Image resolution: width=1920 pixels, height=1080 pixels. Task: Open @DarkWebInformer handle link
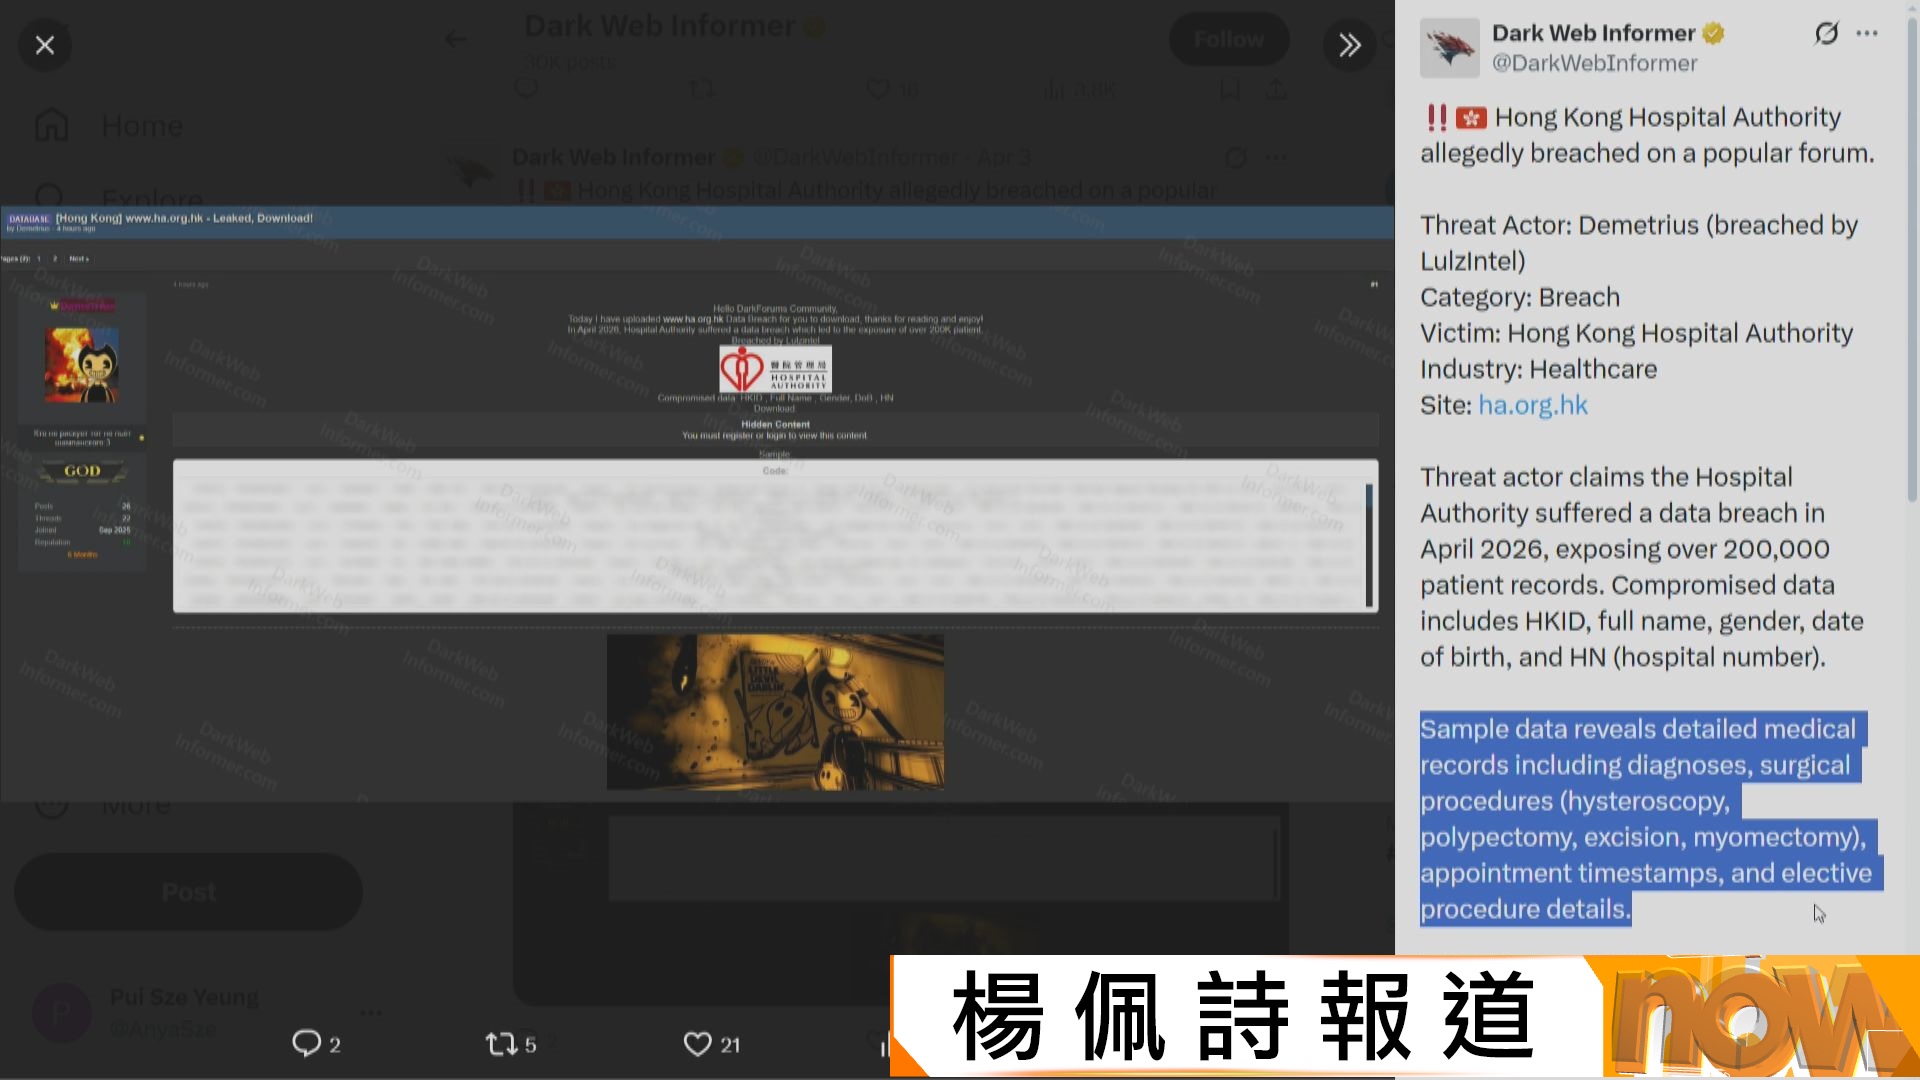pyautogui.click(x=1594, y=63)
